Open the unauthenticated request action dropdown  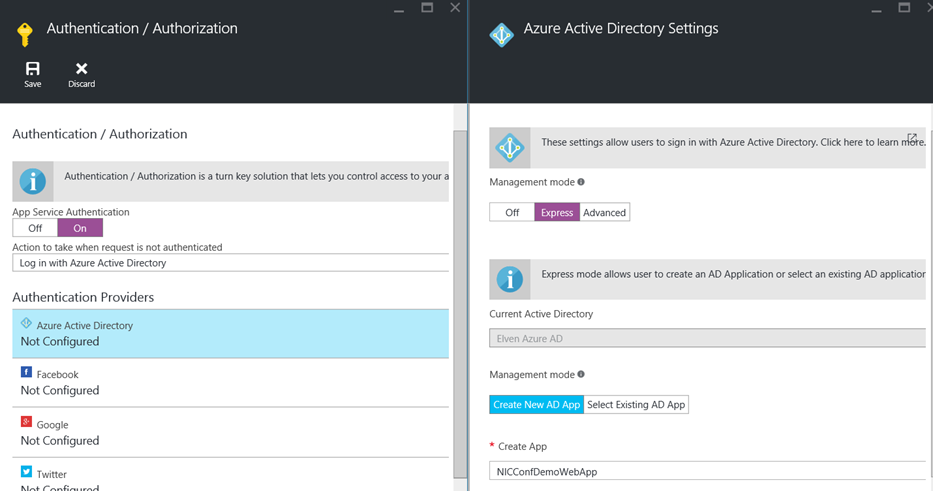coord(231,263)
